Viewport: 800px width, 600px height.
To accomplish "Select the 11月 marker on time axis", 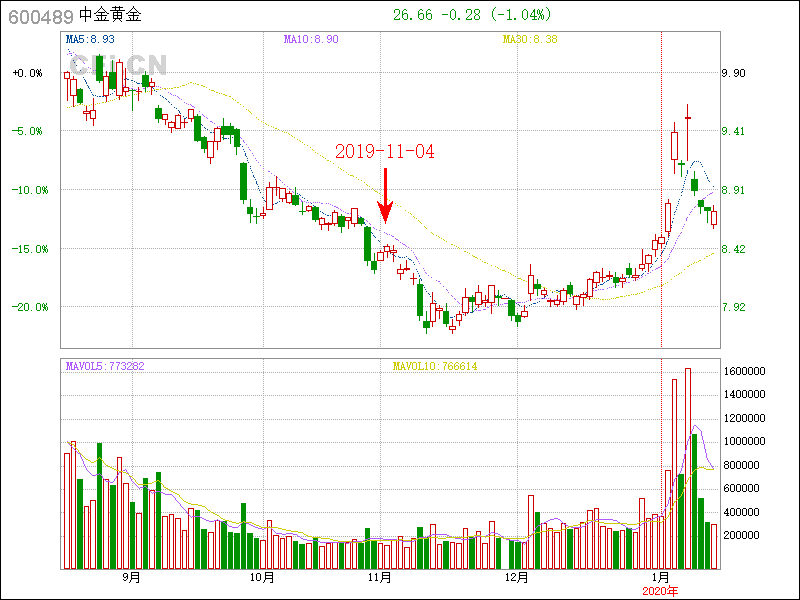I will point(380,577).
